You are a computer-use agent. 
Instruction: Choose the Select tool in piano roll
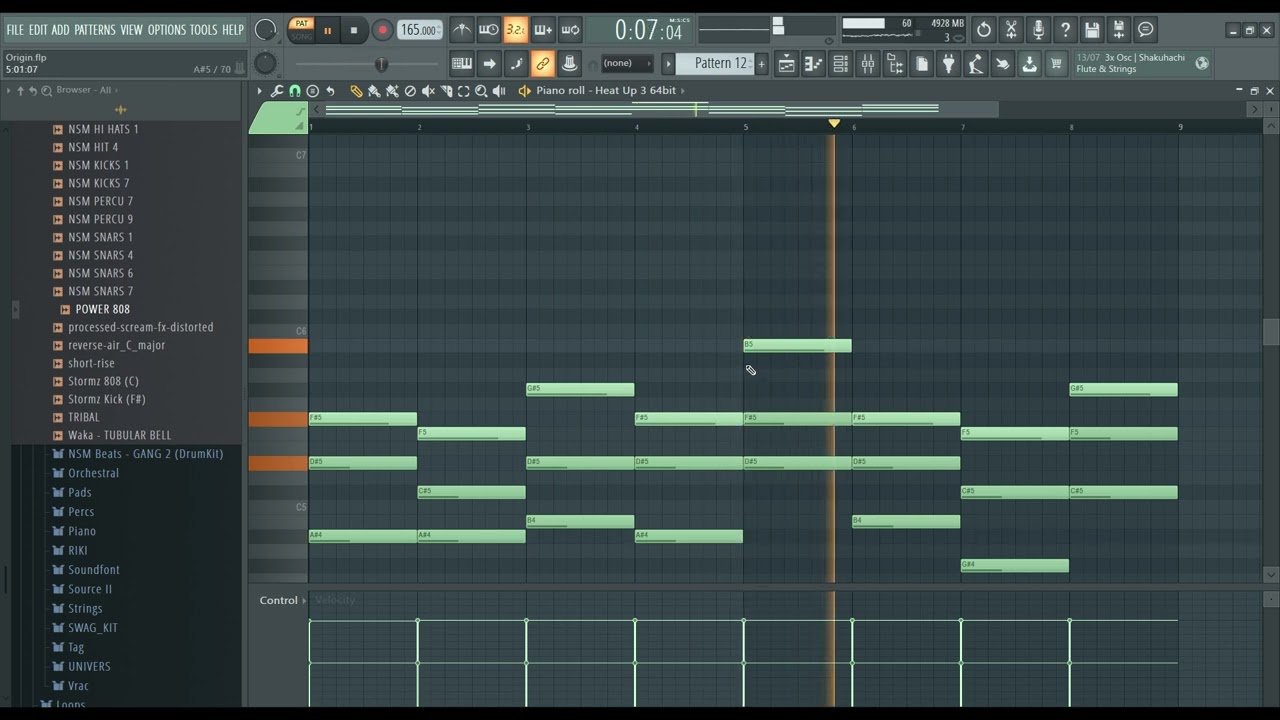(x=464, y=91)
